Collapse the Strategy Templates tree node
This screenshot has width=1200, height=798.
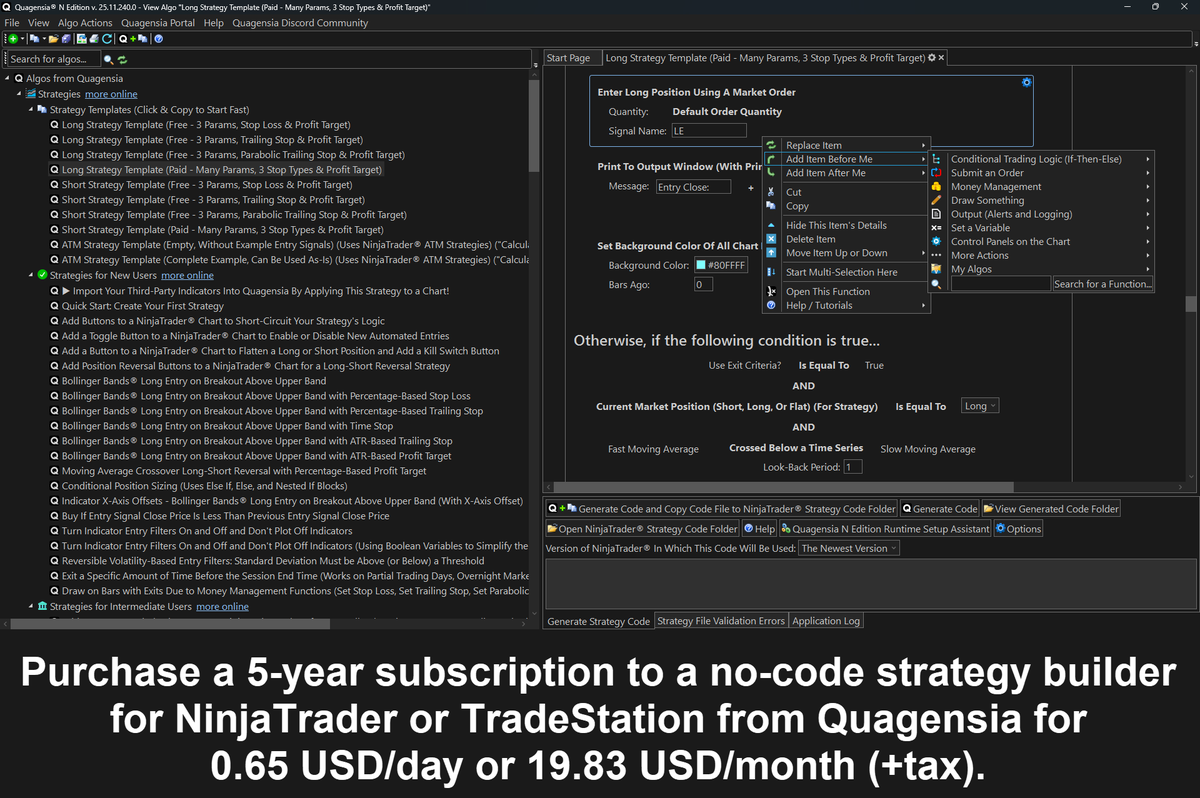pos(31,110)
